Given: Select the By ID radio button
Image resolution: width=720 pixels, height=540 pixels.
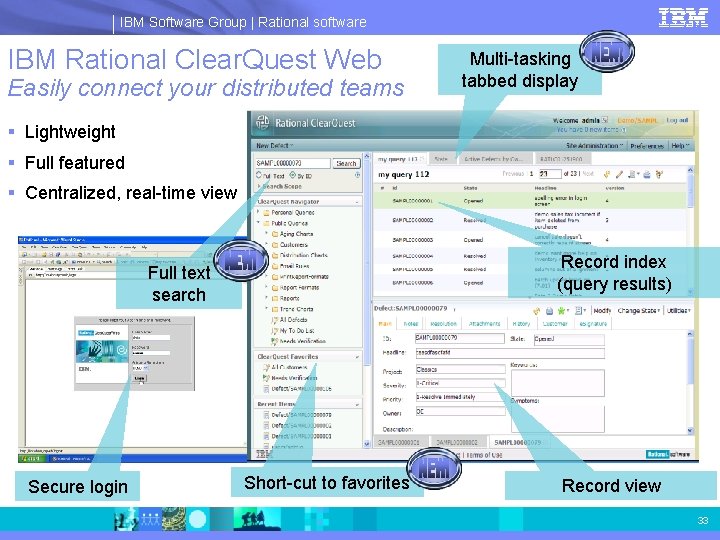Looking at the screenshot, I should (x=293, y=175).
